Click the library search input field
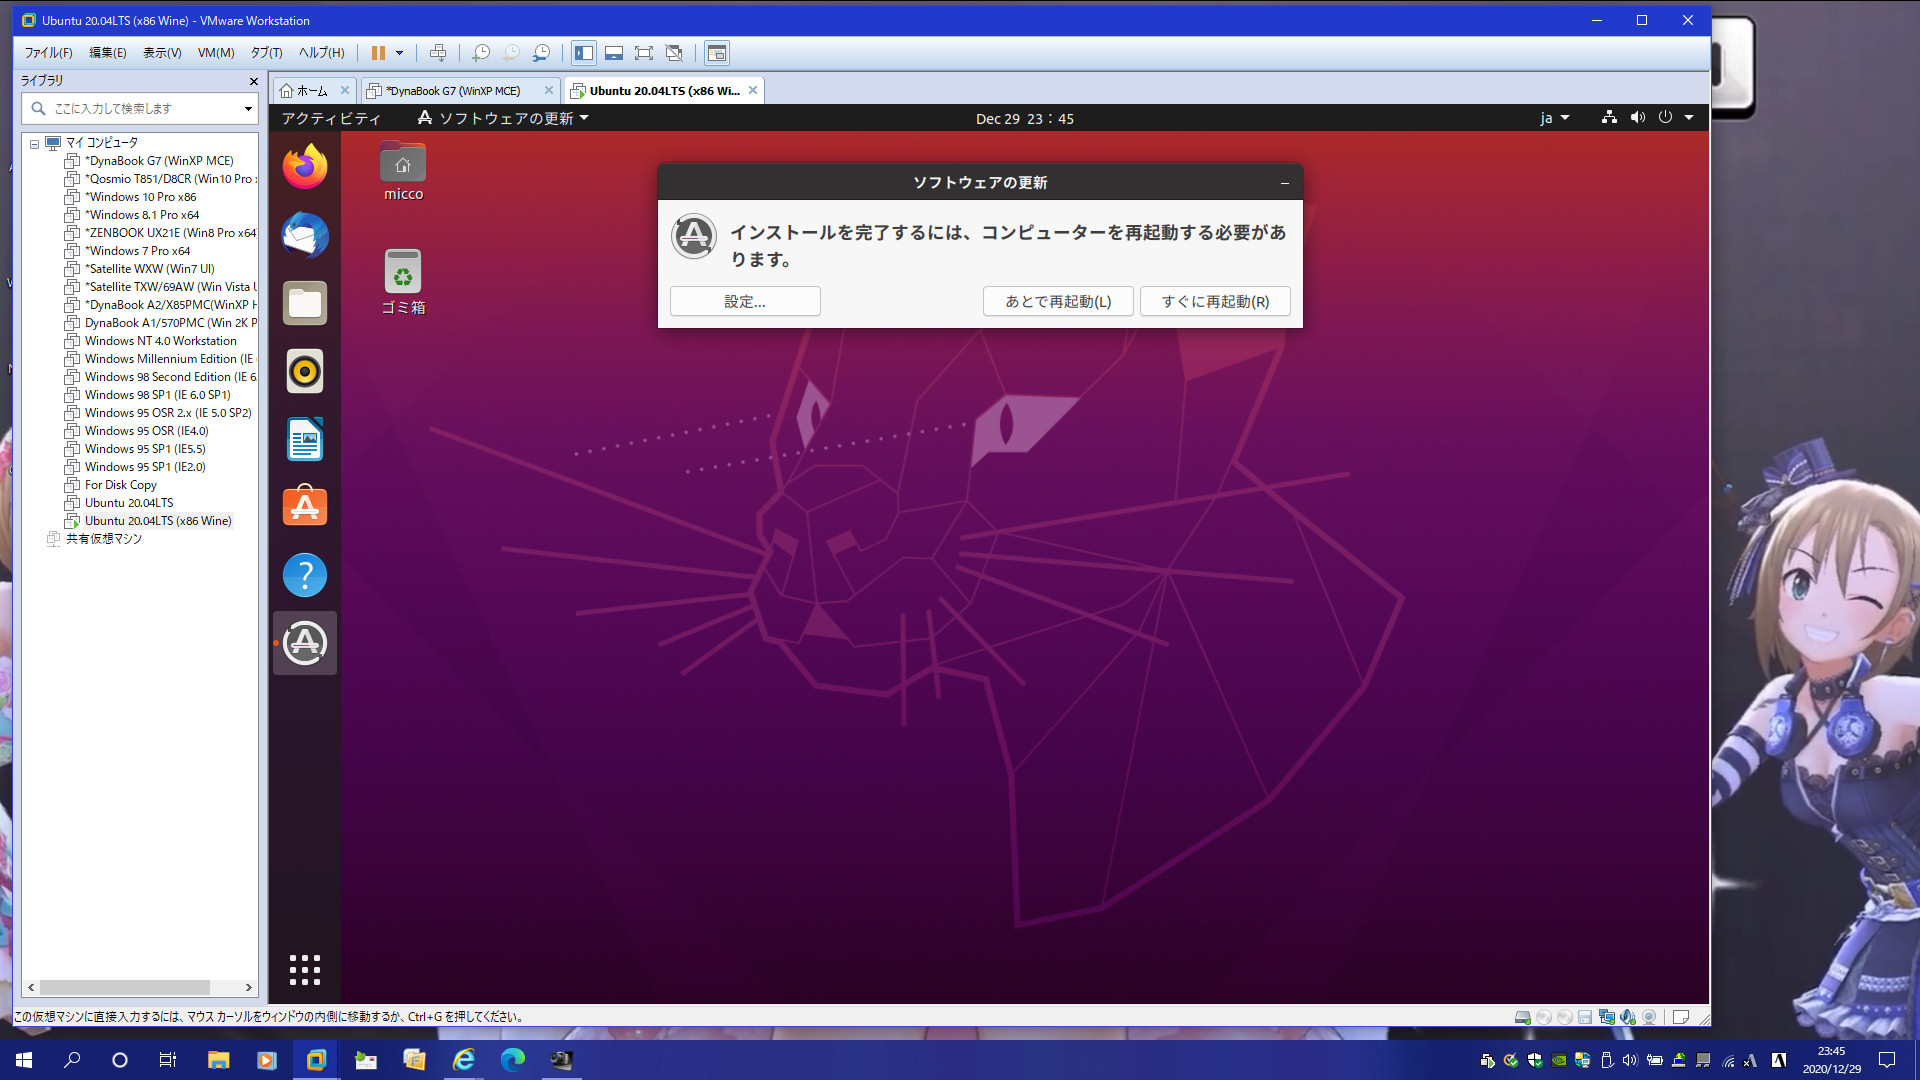This screenshot has height=1080, width=1920. [x=140, y=108]
